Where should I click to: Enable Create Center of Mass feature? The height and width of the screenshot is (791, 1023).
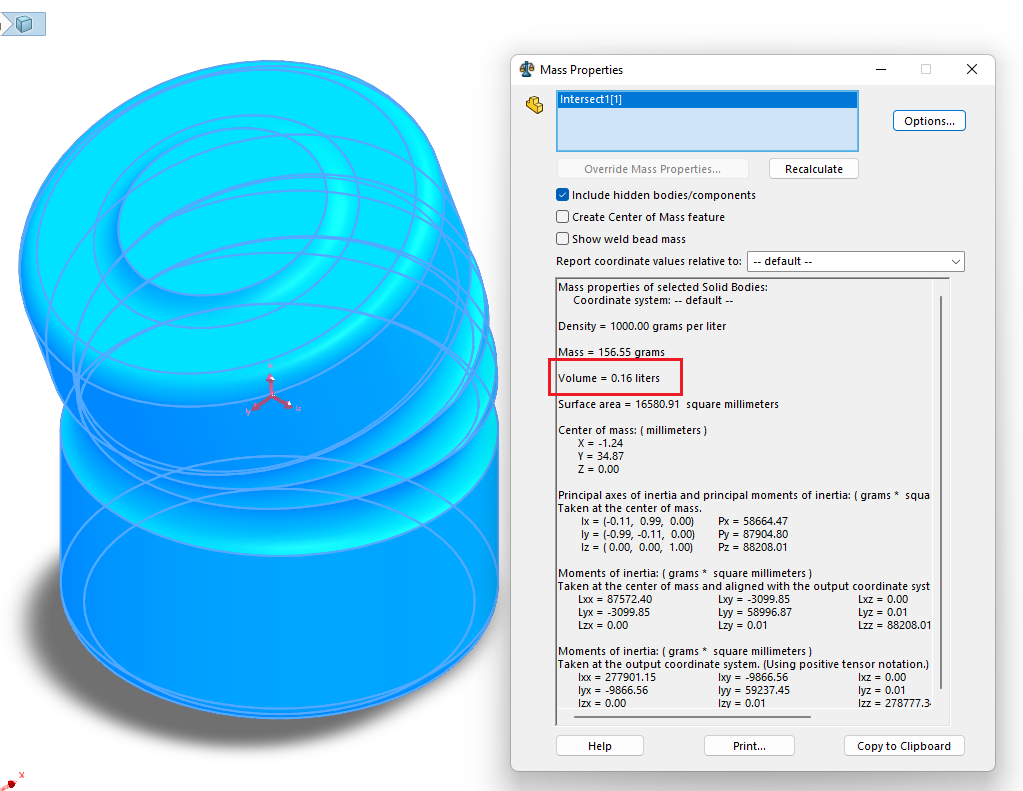pyautogui.click(x=562, y=217)
